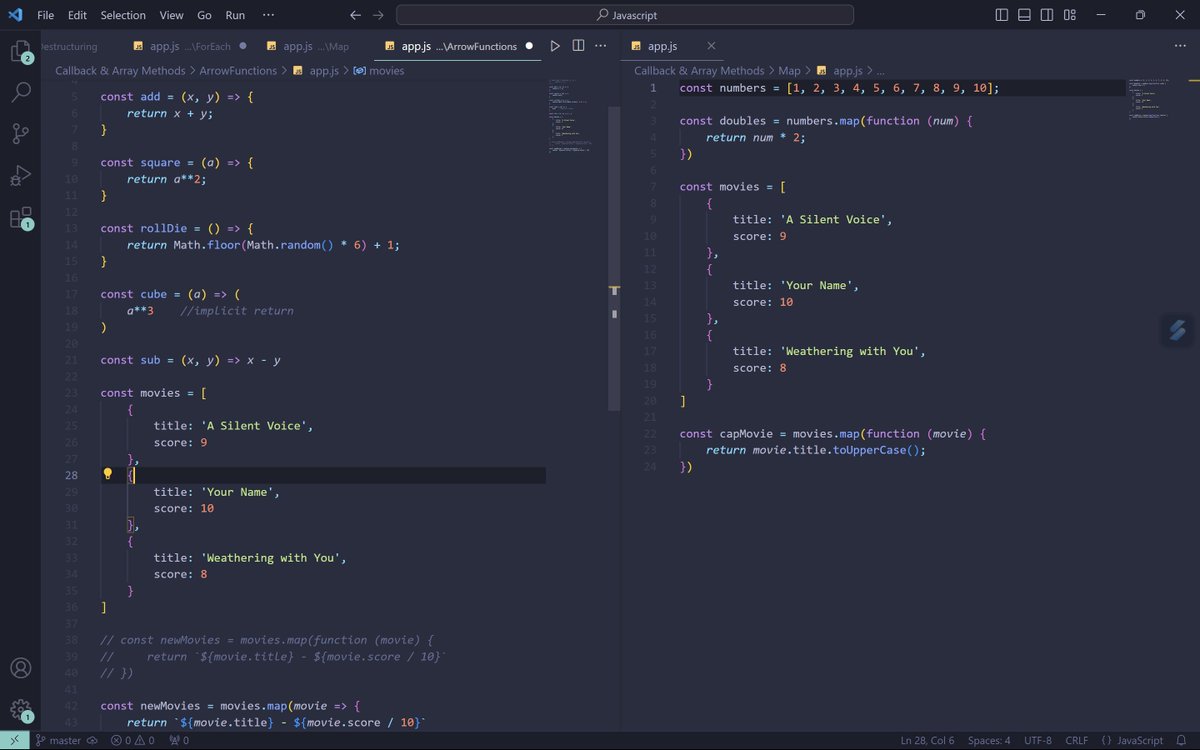The height and width of the screenshot is (750, 1200).
Task: Expand the ArrowFunctions breadcrumb
Action: click(x=238, y=71)
